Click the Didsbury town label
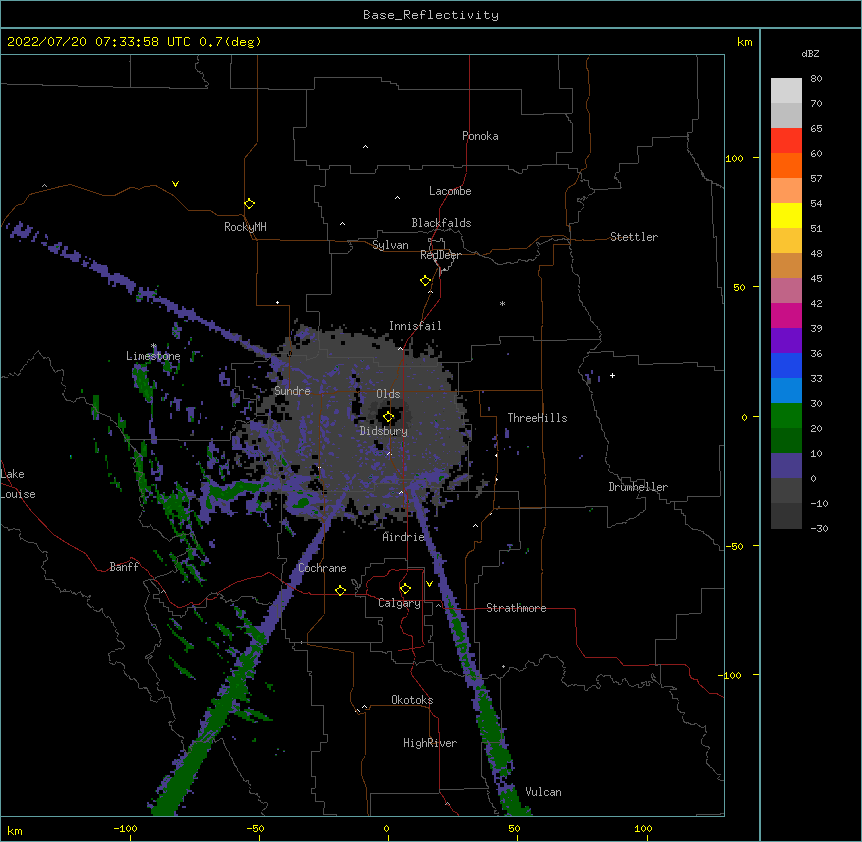 [x=383, y=431]
